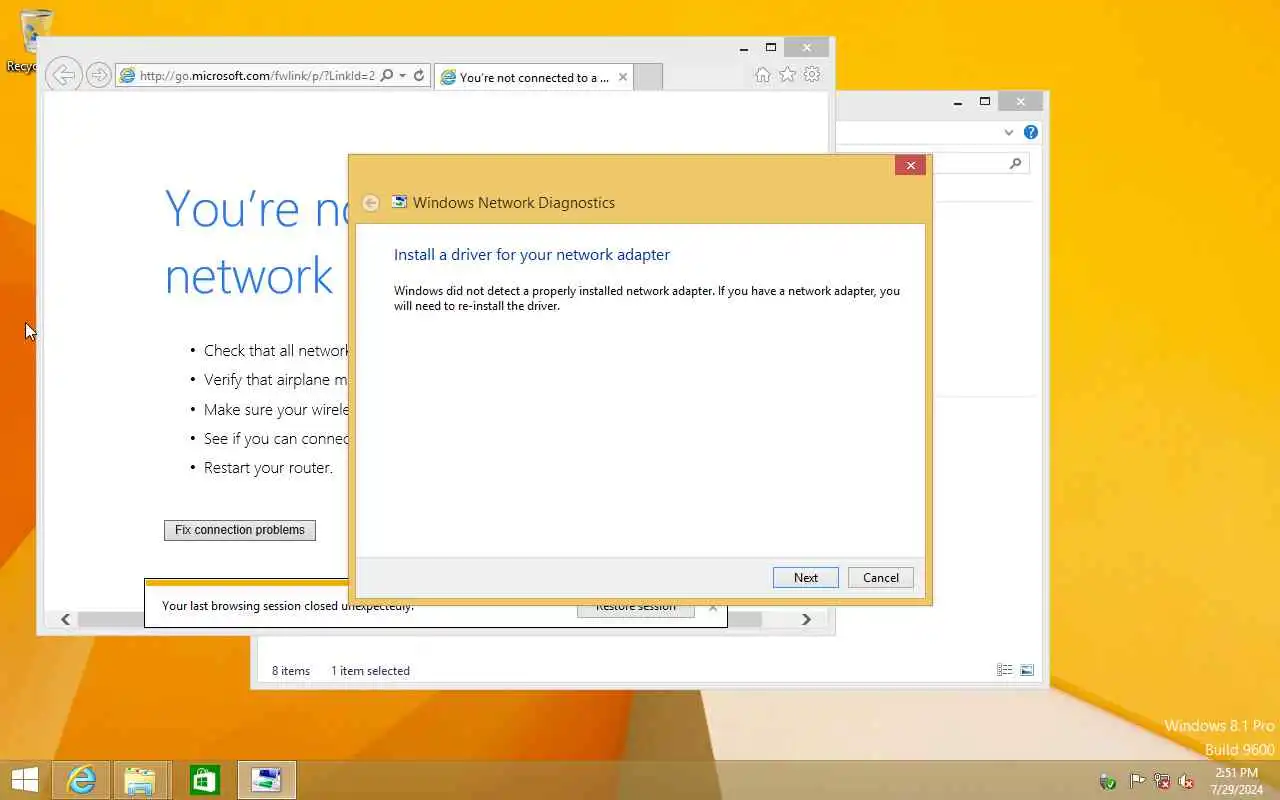The width and height of the screenshot is (1280, 800).
Task: Open the Action Center flag tray icon
Action: 1137,781
